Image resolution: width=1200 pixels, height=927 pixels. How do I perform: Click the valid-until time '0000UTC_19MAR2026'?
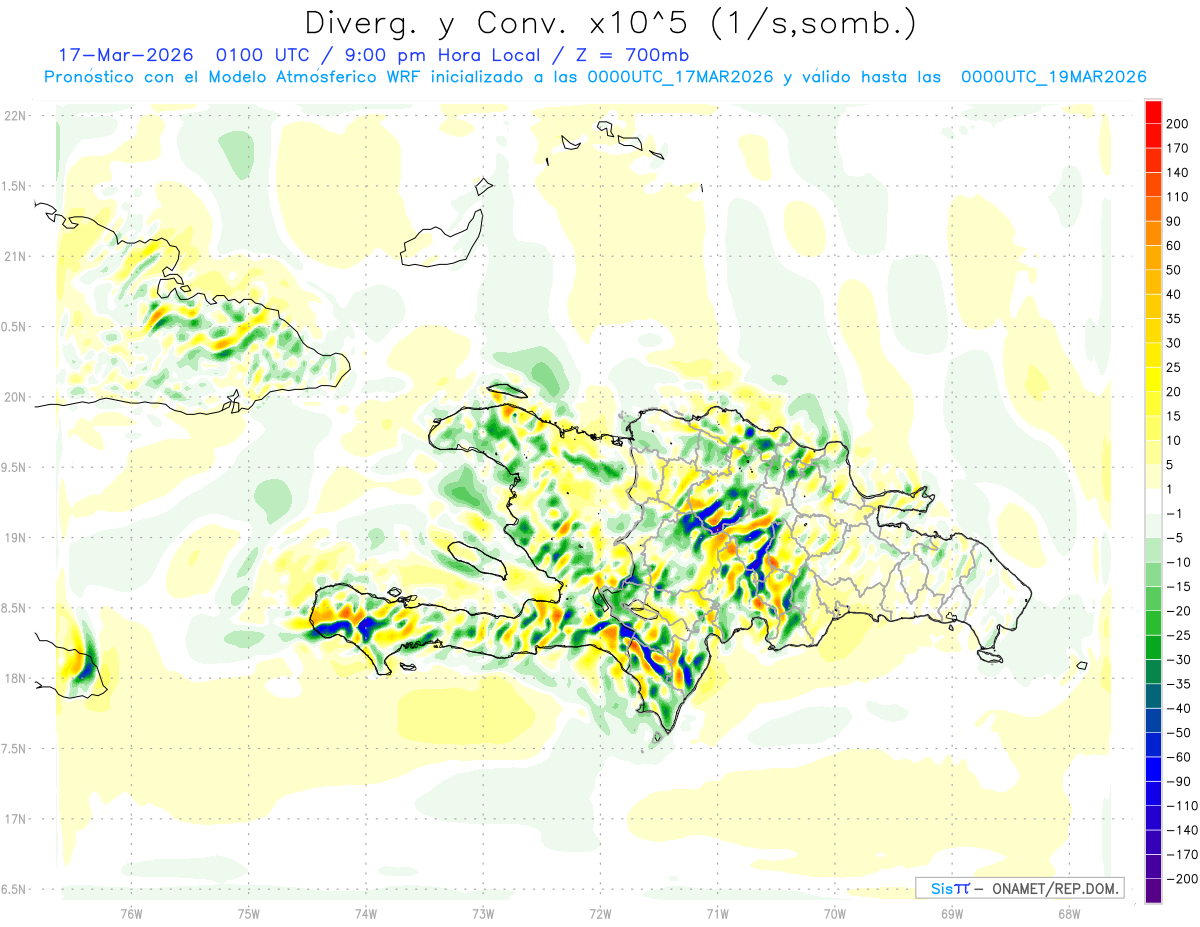click(x=1053, y=77)
